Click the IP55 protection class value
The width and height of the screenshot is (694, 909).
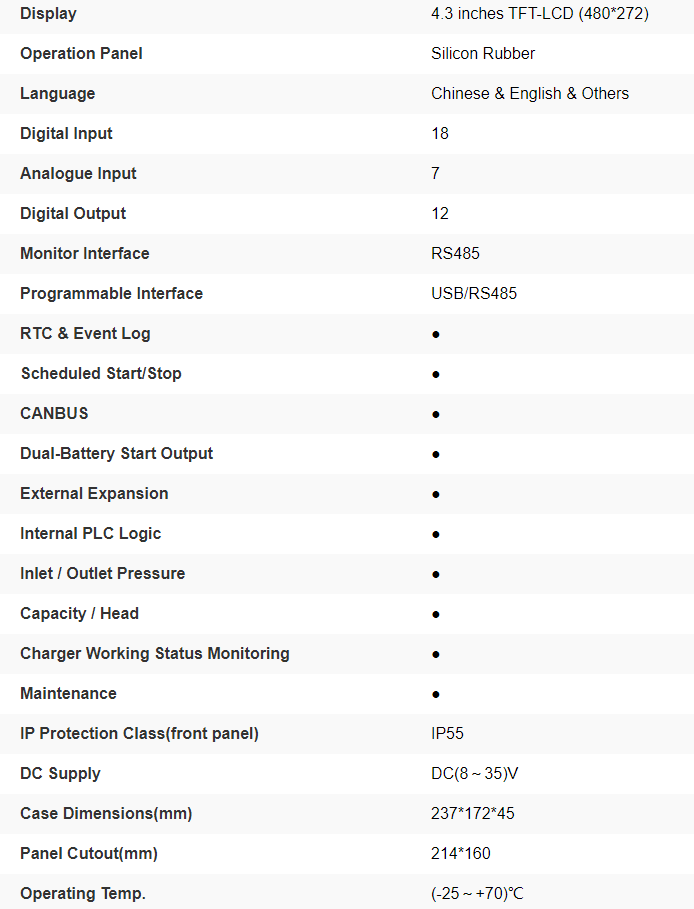pyautogui.click(x=448, y=734)
